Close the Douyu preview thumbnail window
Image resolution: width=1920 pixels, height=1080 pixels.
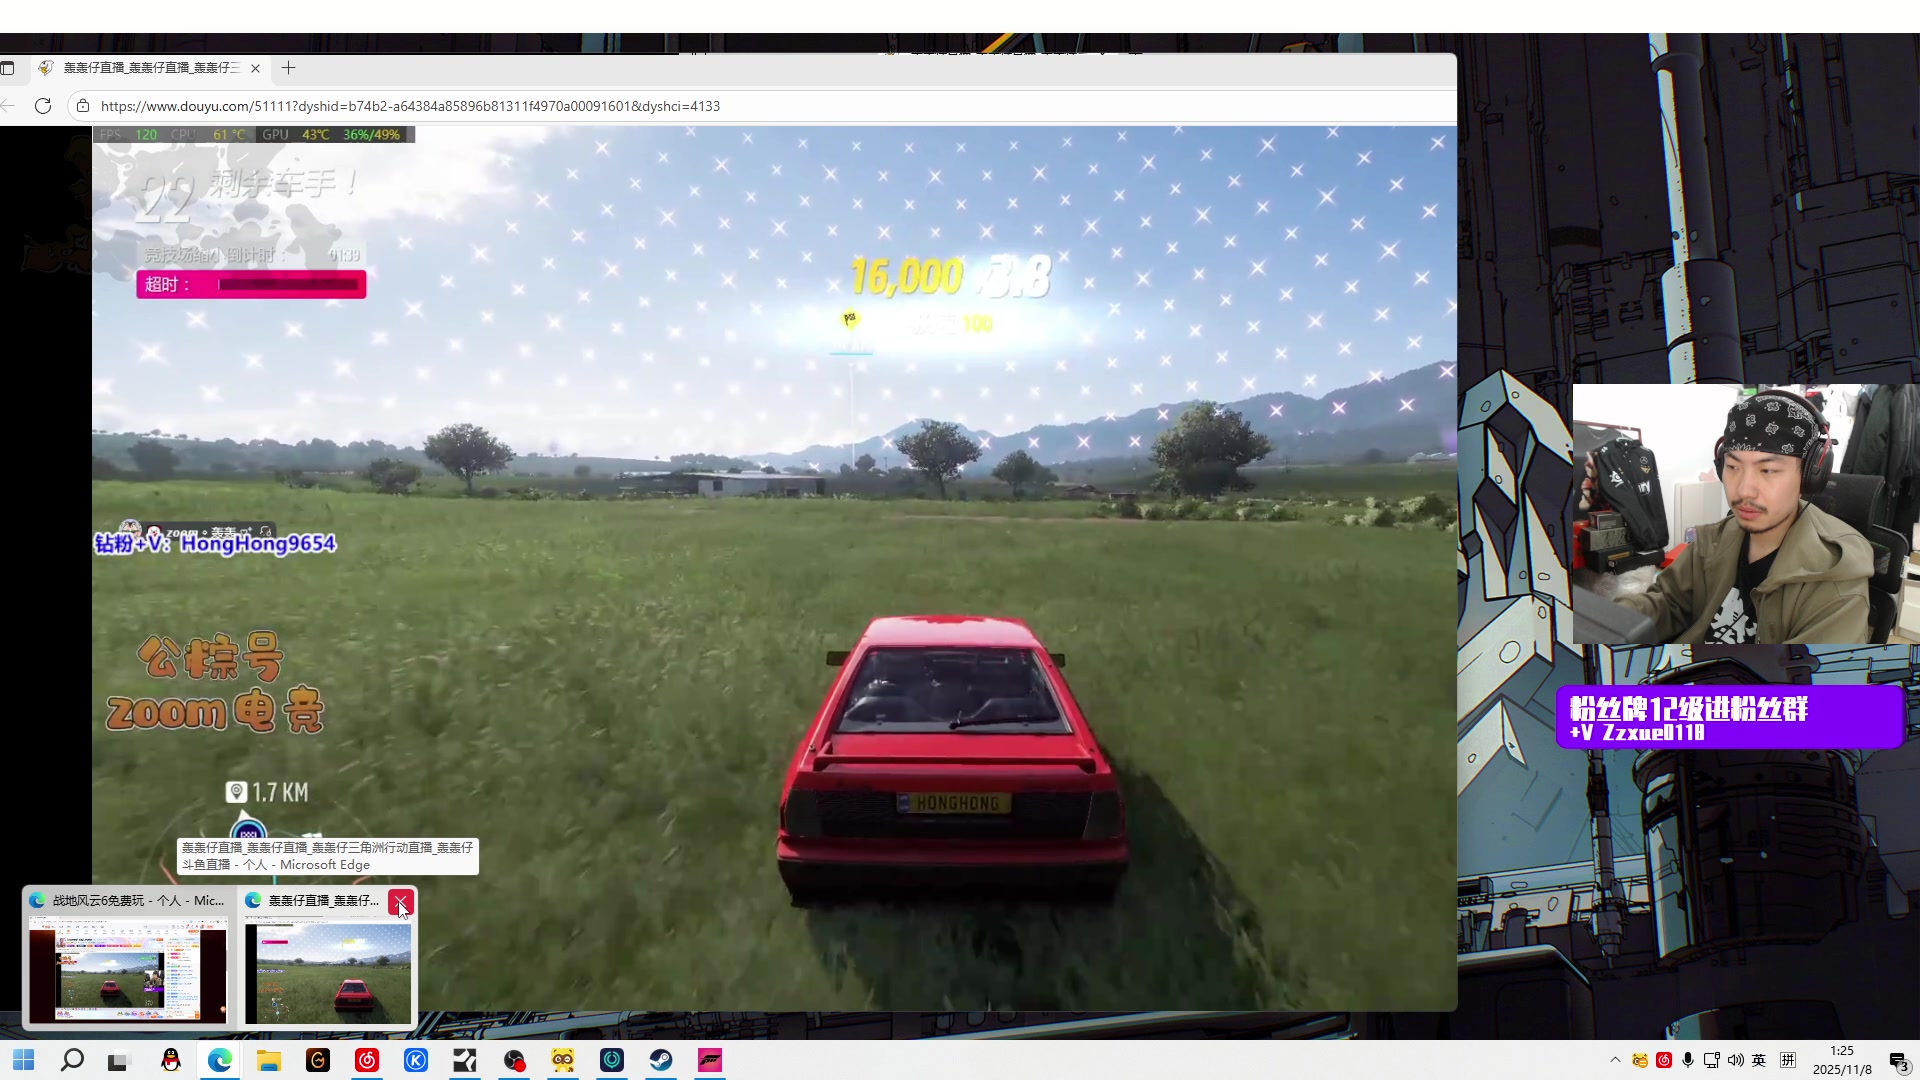400,901
